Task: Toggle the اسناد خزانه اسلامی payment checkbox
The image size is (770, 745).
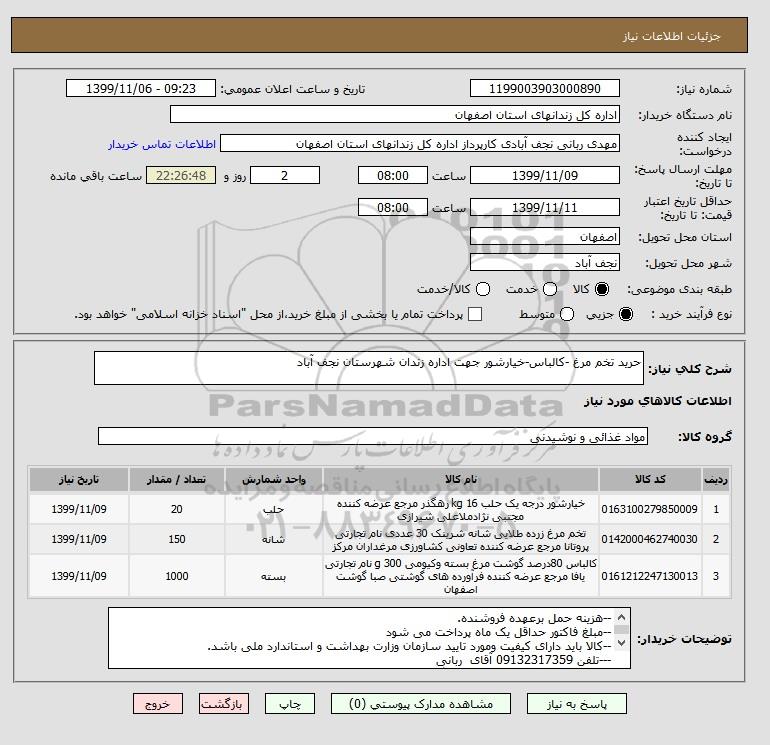Action: [x=475, y=314]
